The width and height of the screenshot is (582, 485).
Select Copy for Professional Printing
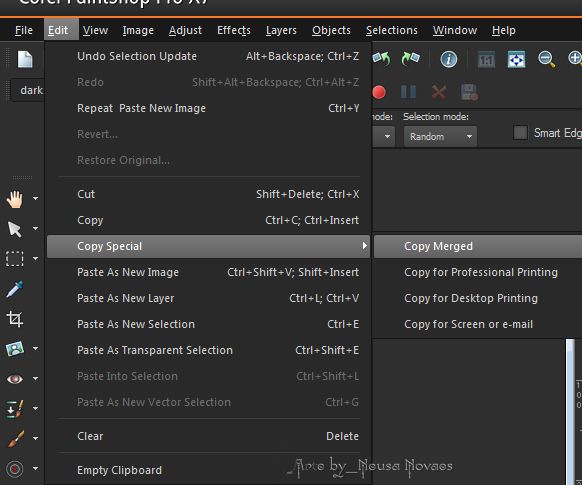point(478,272)
